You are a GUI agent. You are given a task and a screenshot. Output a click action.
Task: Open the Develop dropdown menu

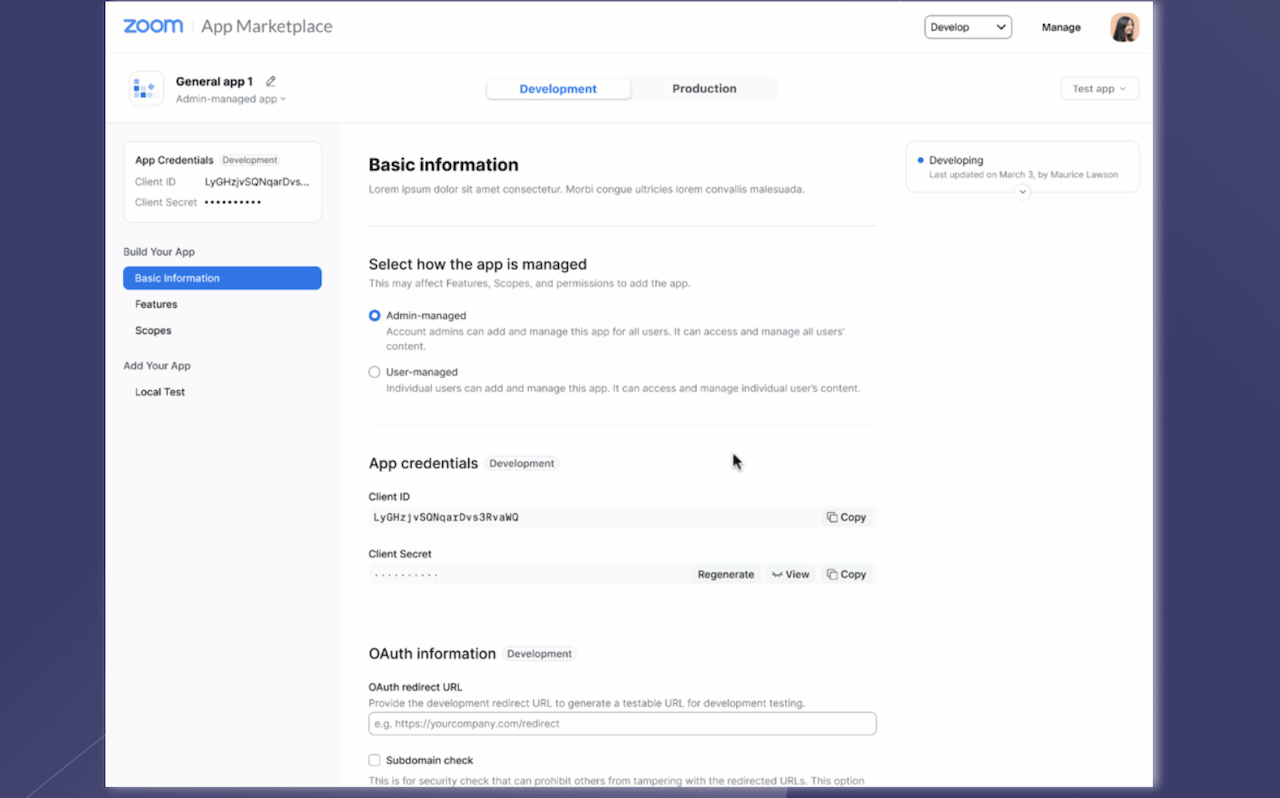click(x=967, y=27)
